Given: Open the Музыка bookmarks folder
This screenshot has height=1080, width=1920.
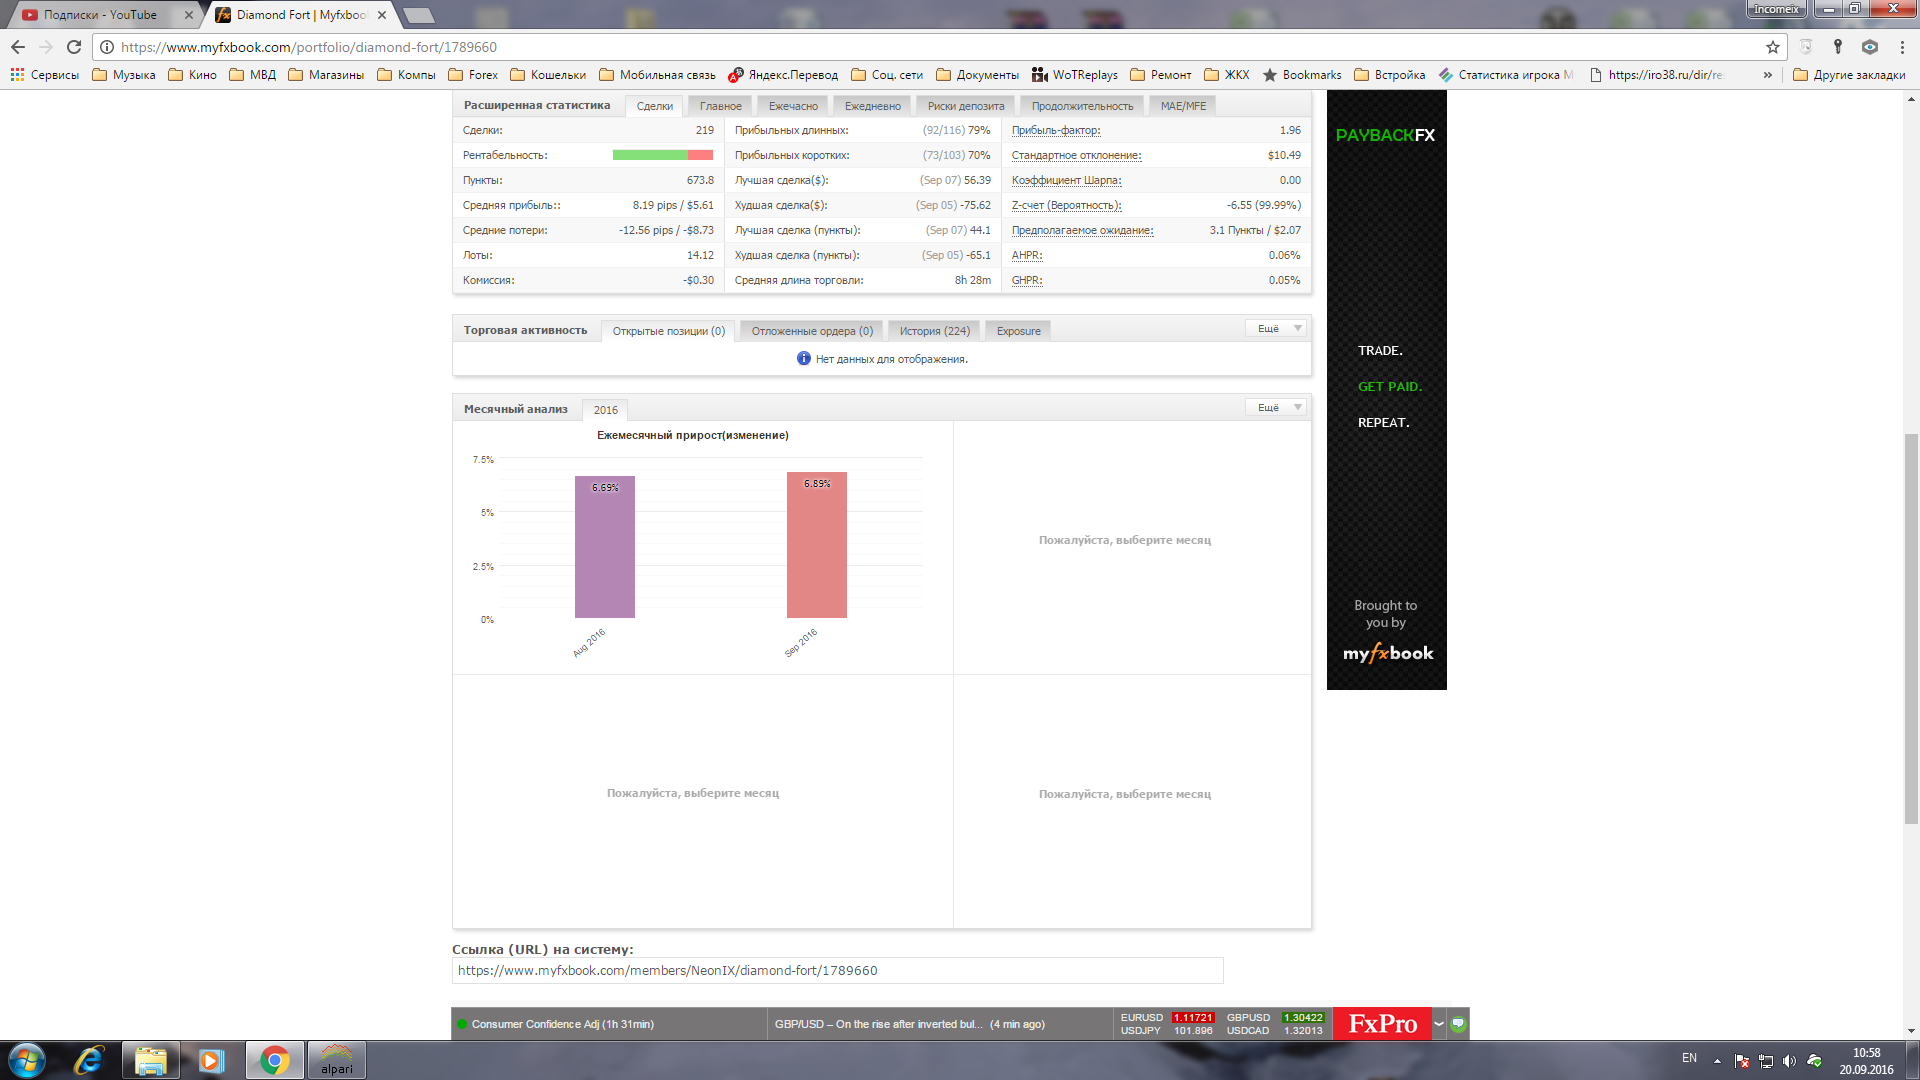Looking at the screenshot, I should click(124, 75).
